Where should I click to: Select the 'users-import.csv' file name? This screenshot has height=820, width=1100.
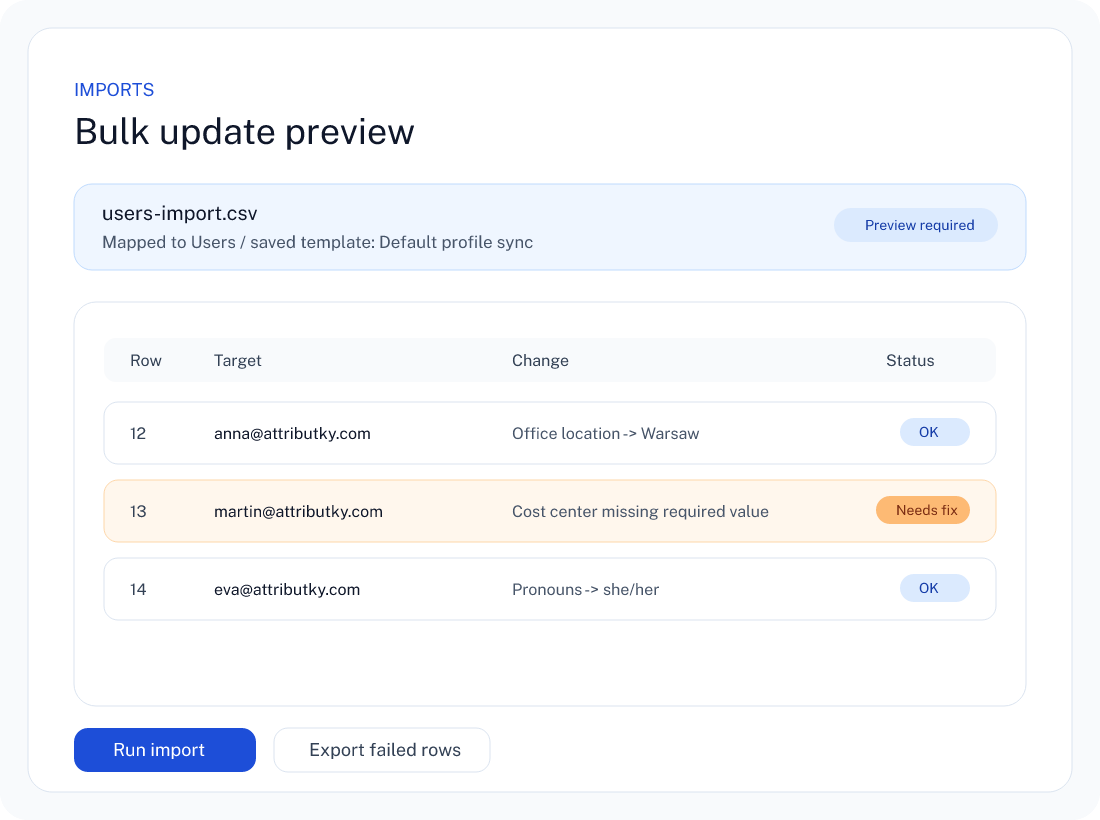(180, 213)
